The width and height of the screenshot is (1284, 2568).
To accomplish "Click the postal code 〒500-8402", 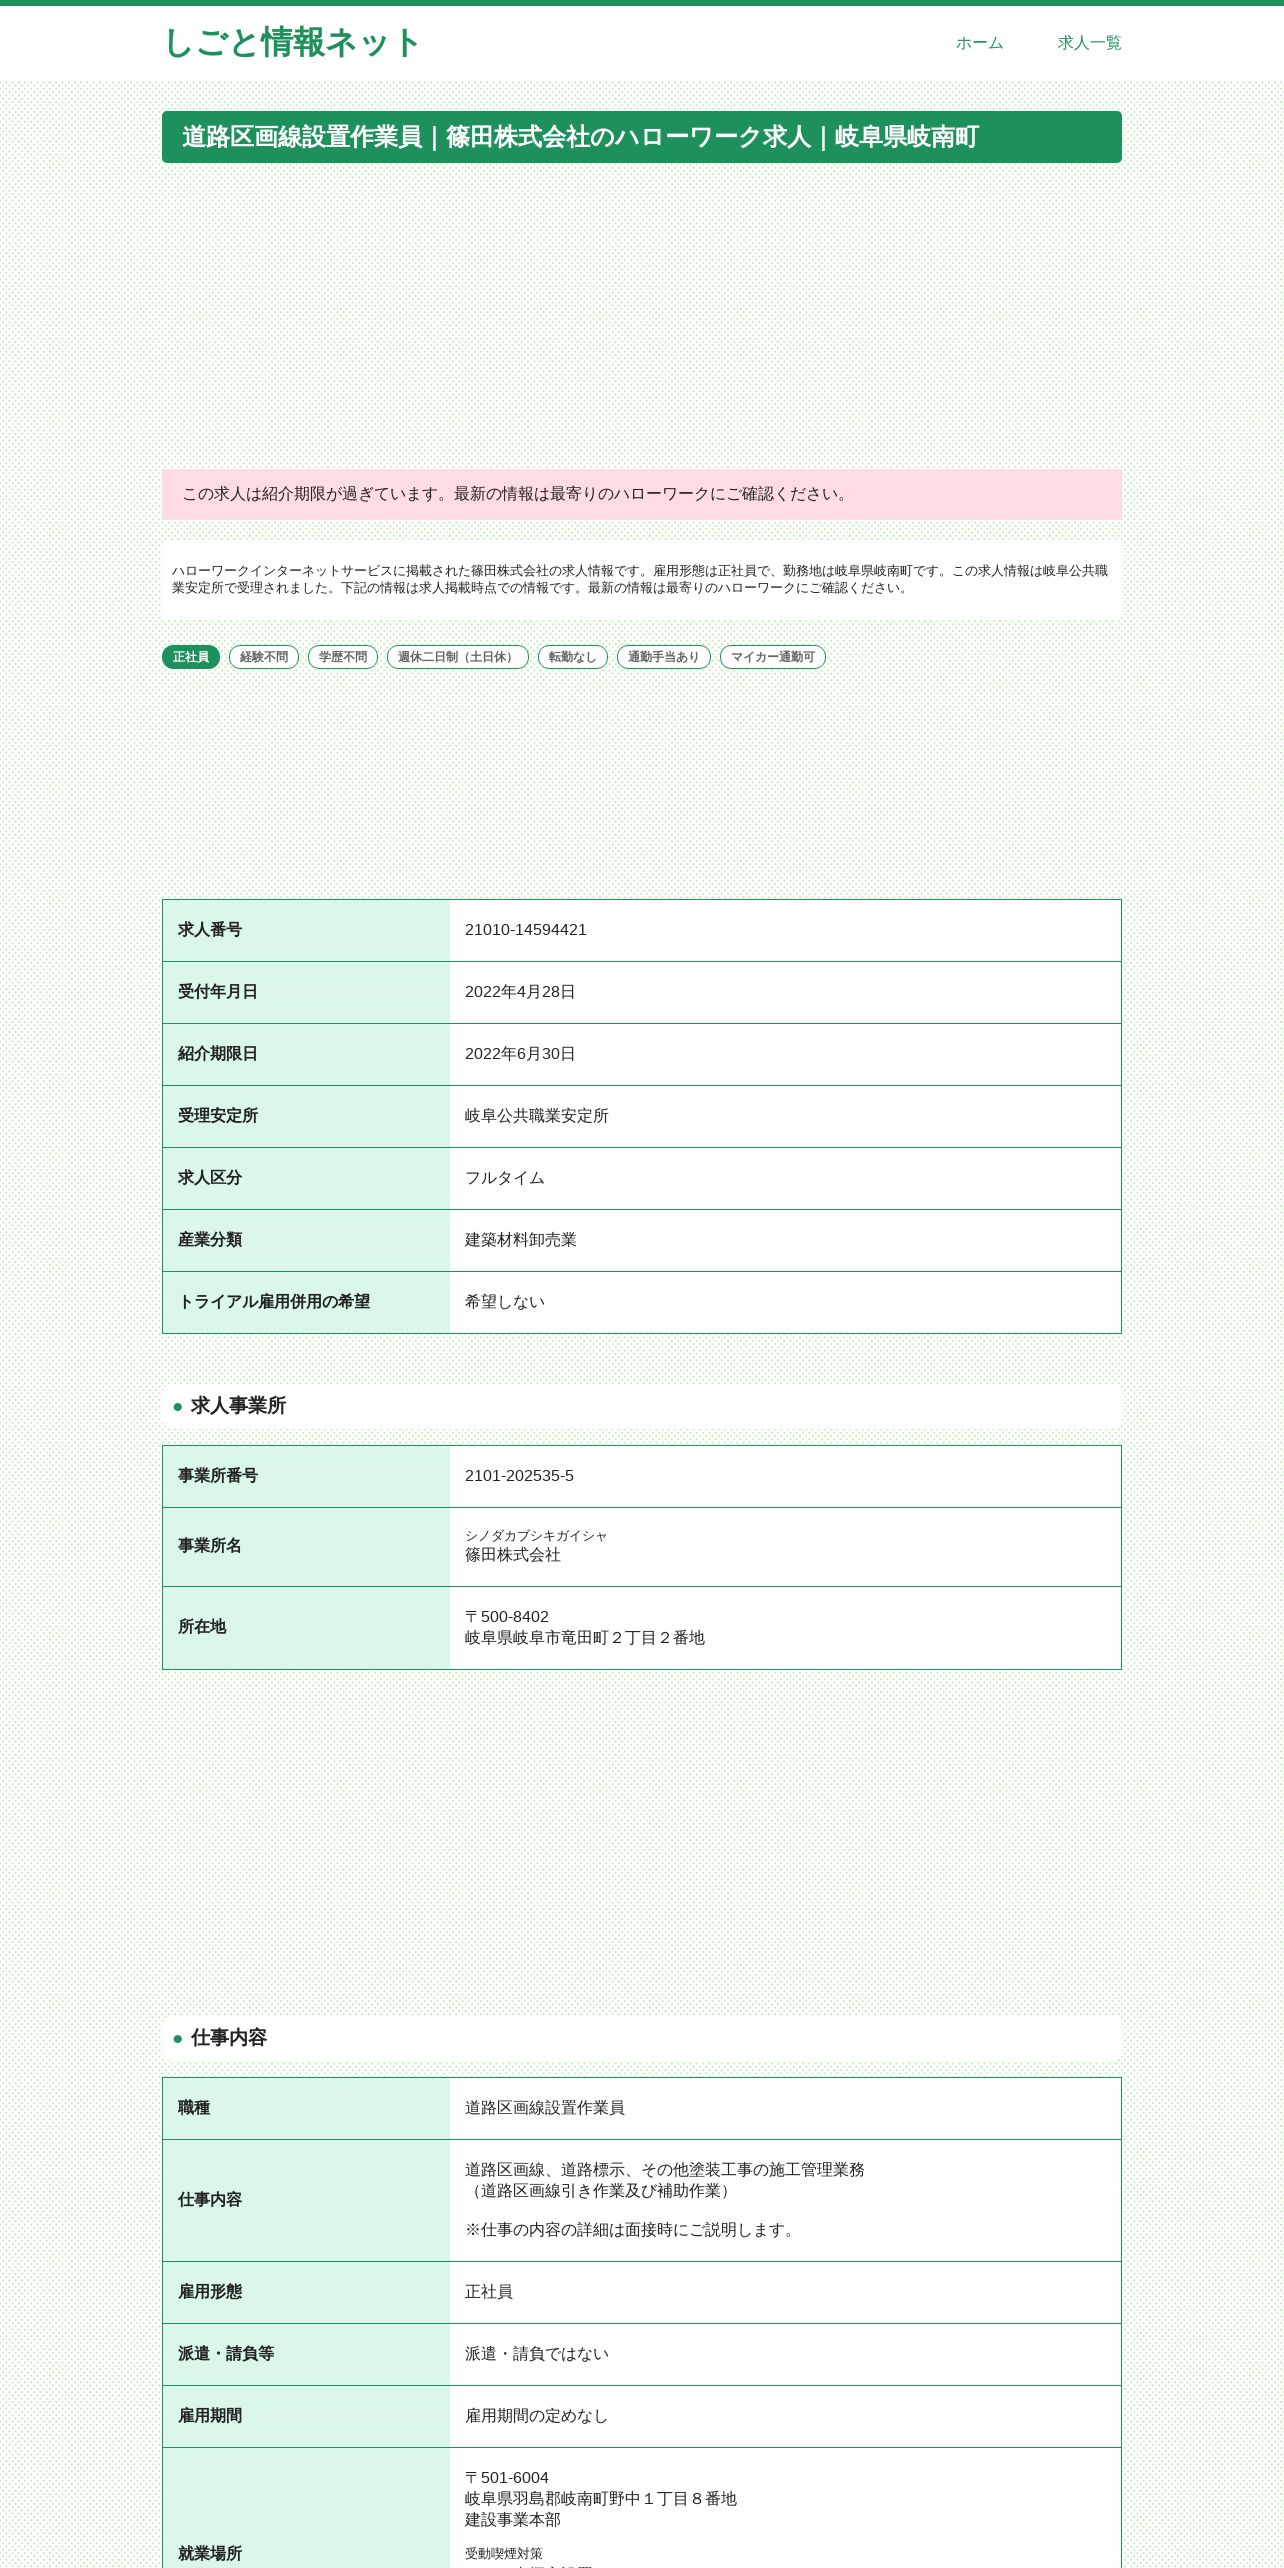I will (507, 1617).
